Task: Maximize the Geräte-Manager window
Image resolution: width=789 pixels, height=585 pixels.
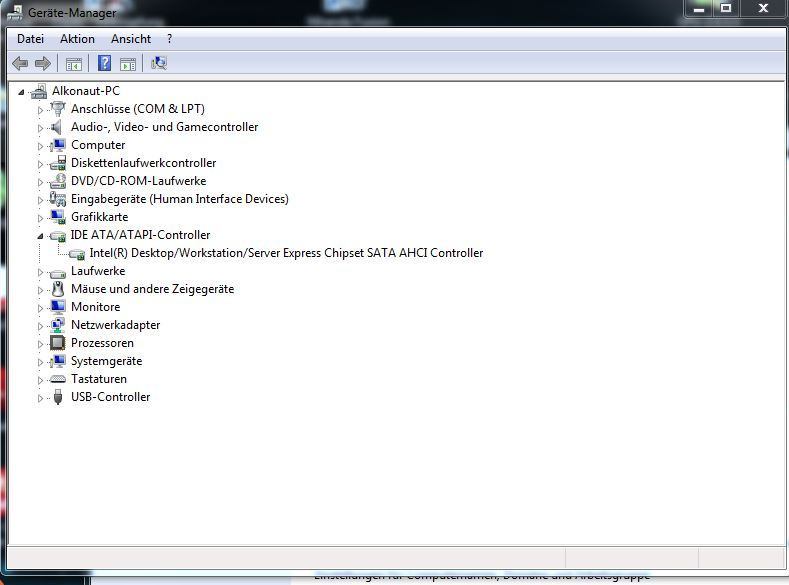Action: [726, 8]
